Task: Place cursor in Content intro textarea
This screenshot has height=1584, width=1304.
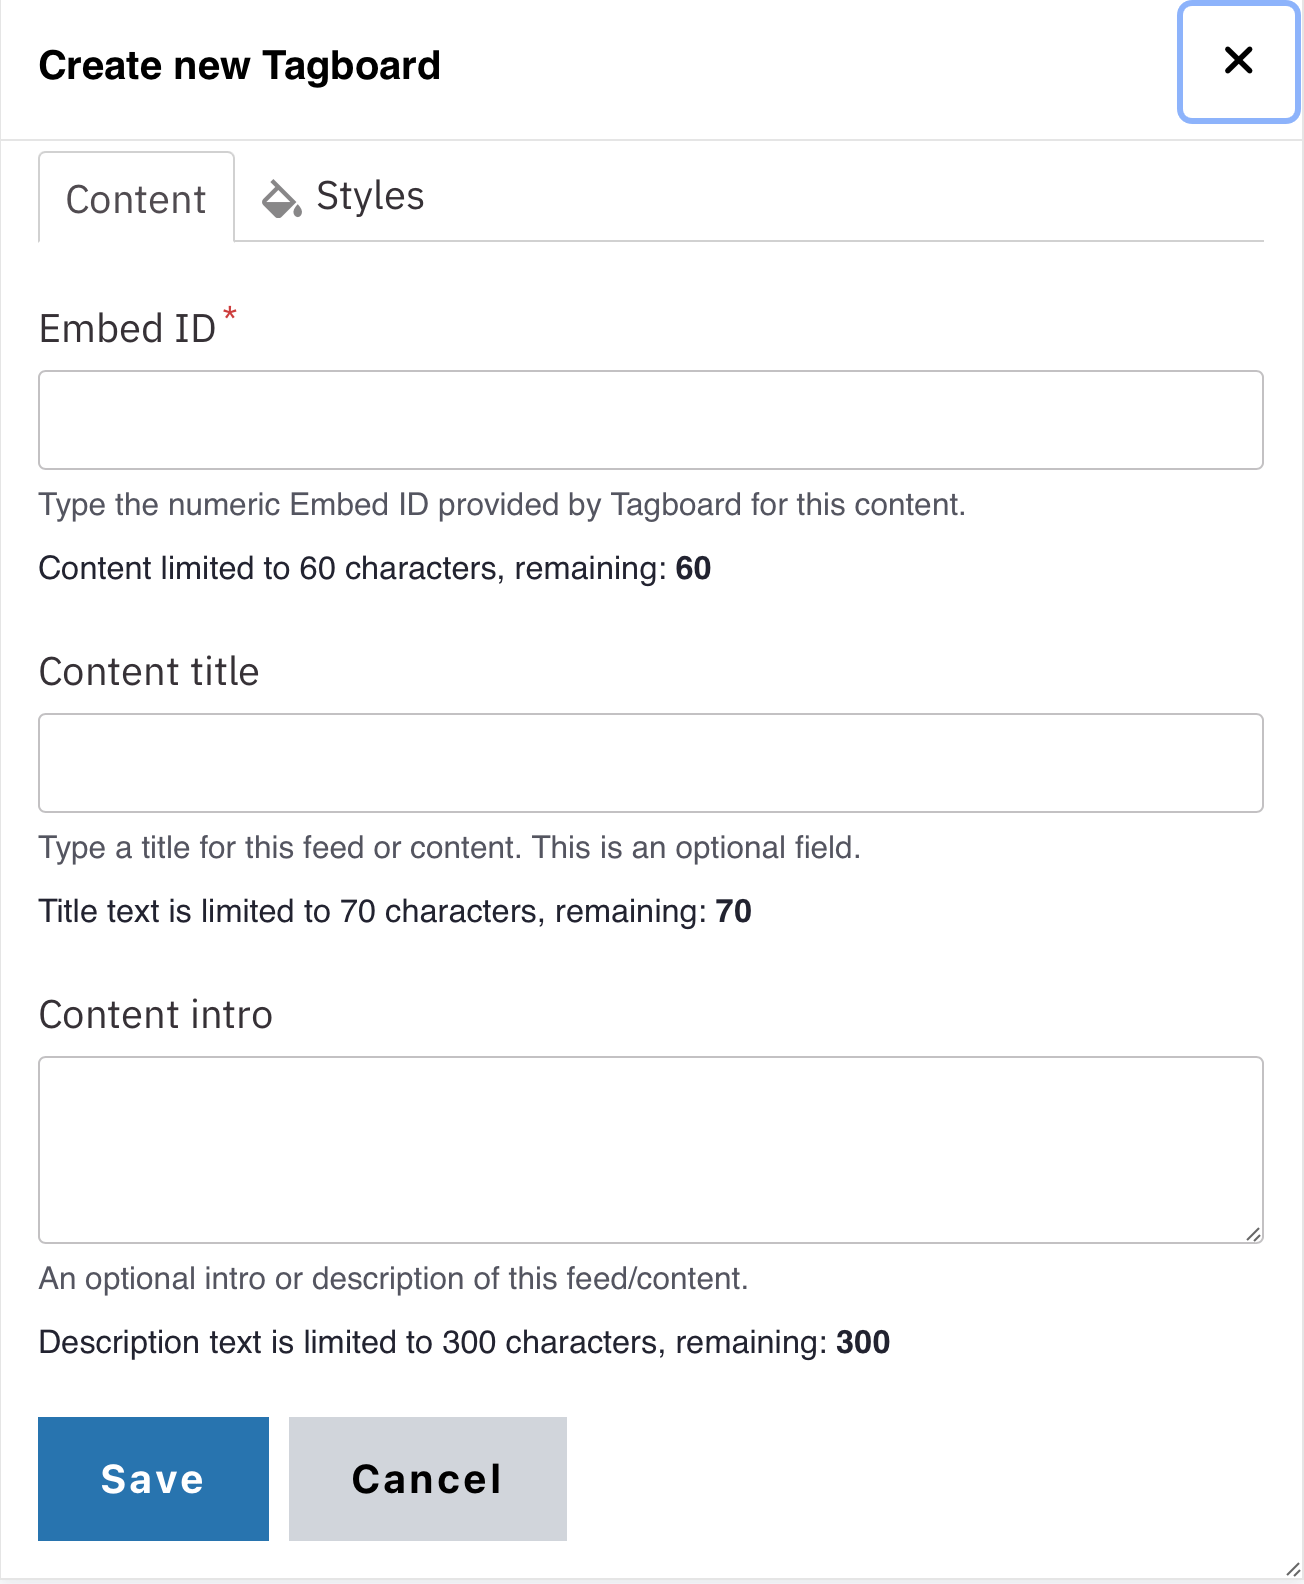Action: tap(650, 1149)
